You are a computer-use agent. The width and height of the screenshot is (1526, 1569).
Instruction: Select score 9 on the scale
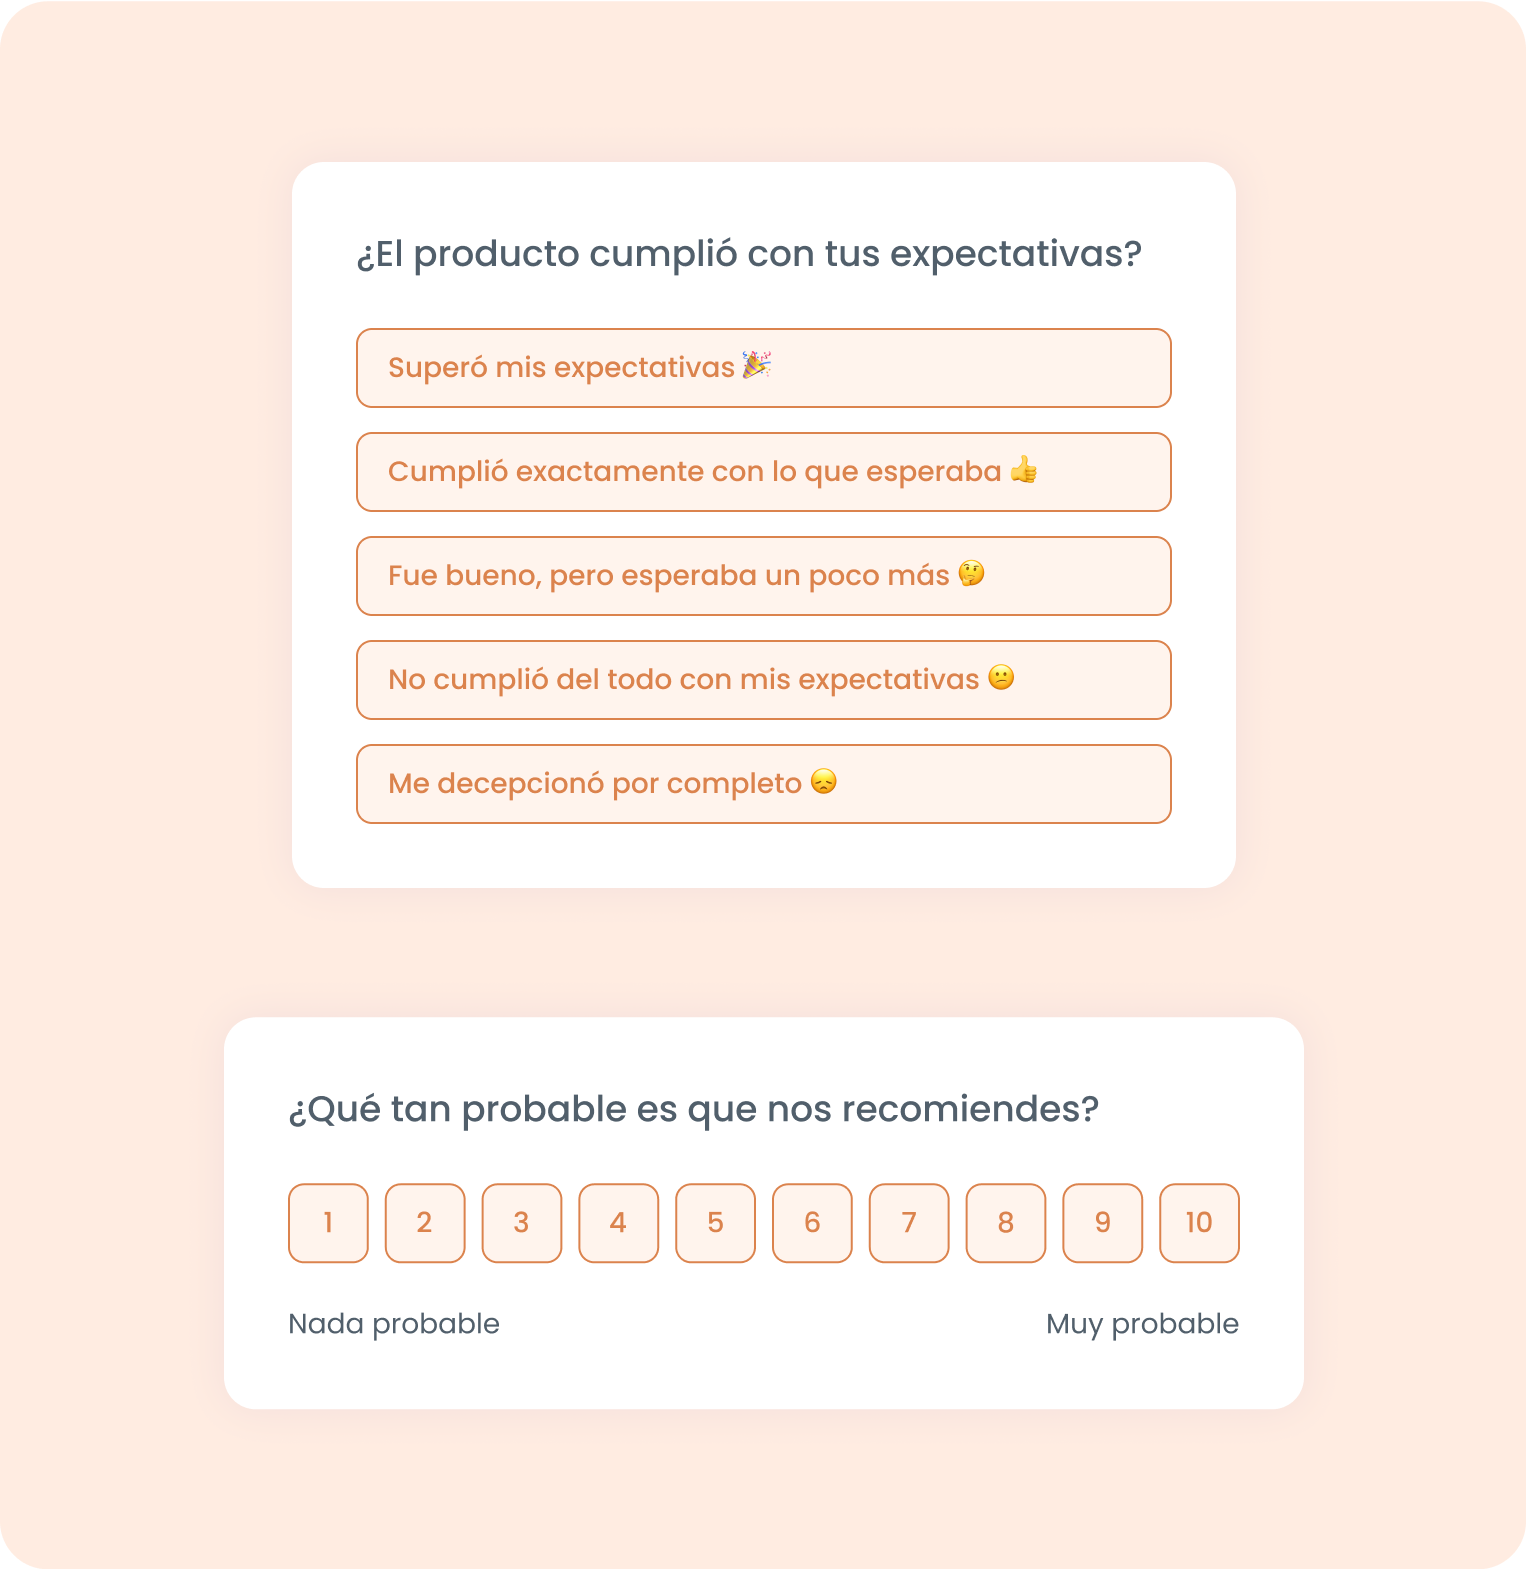coord(1103,1223)
